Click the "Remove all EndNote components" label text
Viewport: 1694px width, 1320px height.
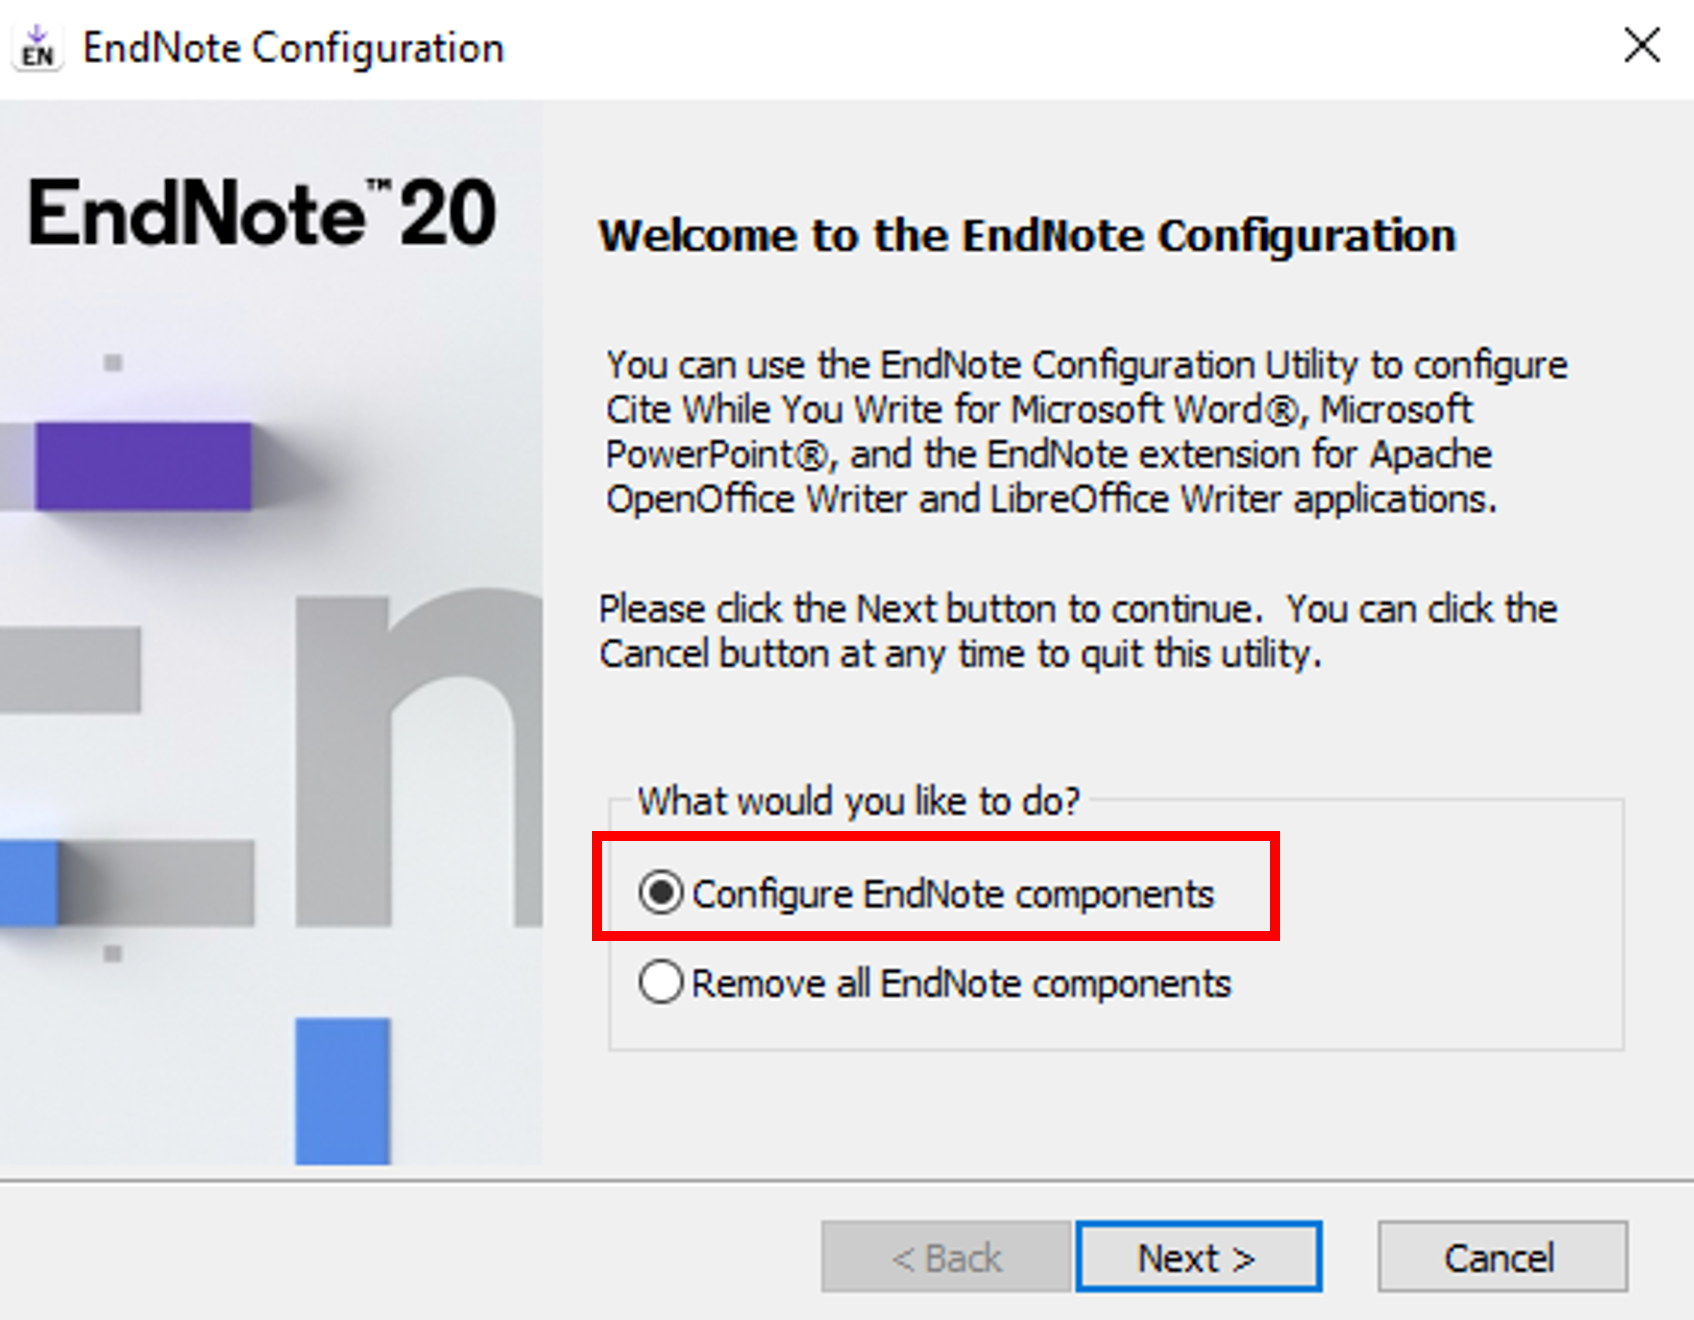coord(961,984)
